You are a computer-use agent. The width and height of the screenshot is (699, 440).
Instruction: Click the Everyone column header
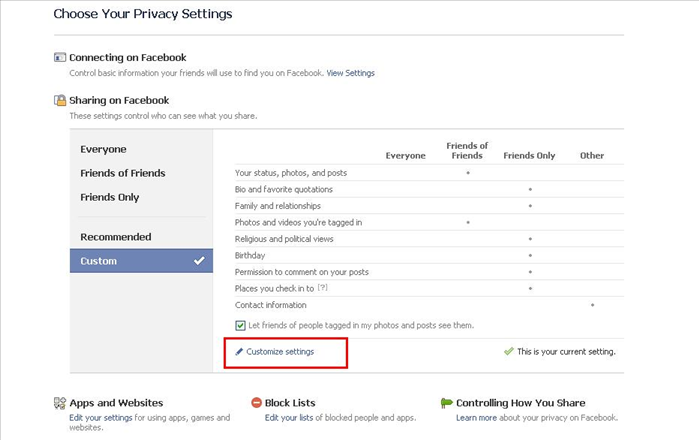point(406,156)
